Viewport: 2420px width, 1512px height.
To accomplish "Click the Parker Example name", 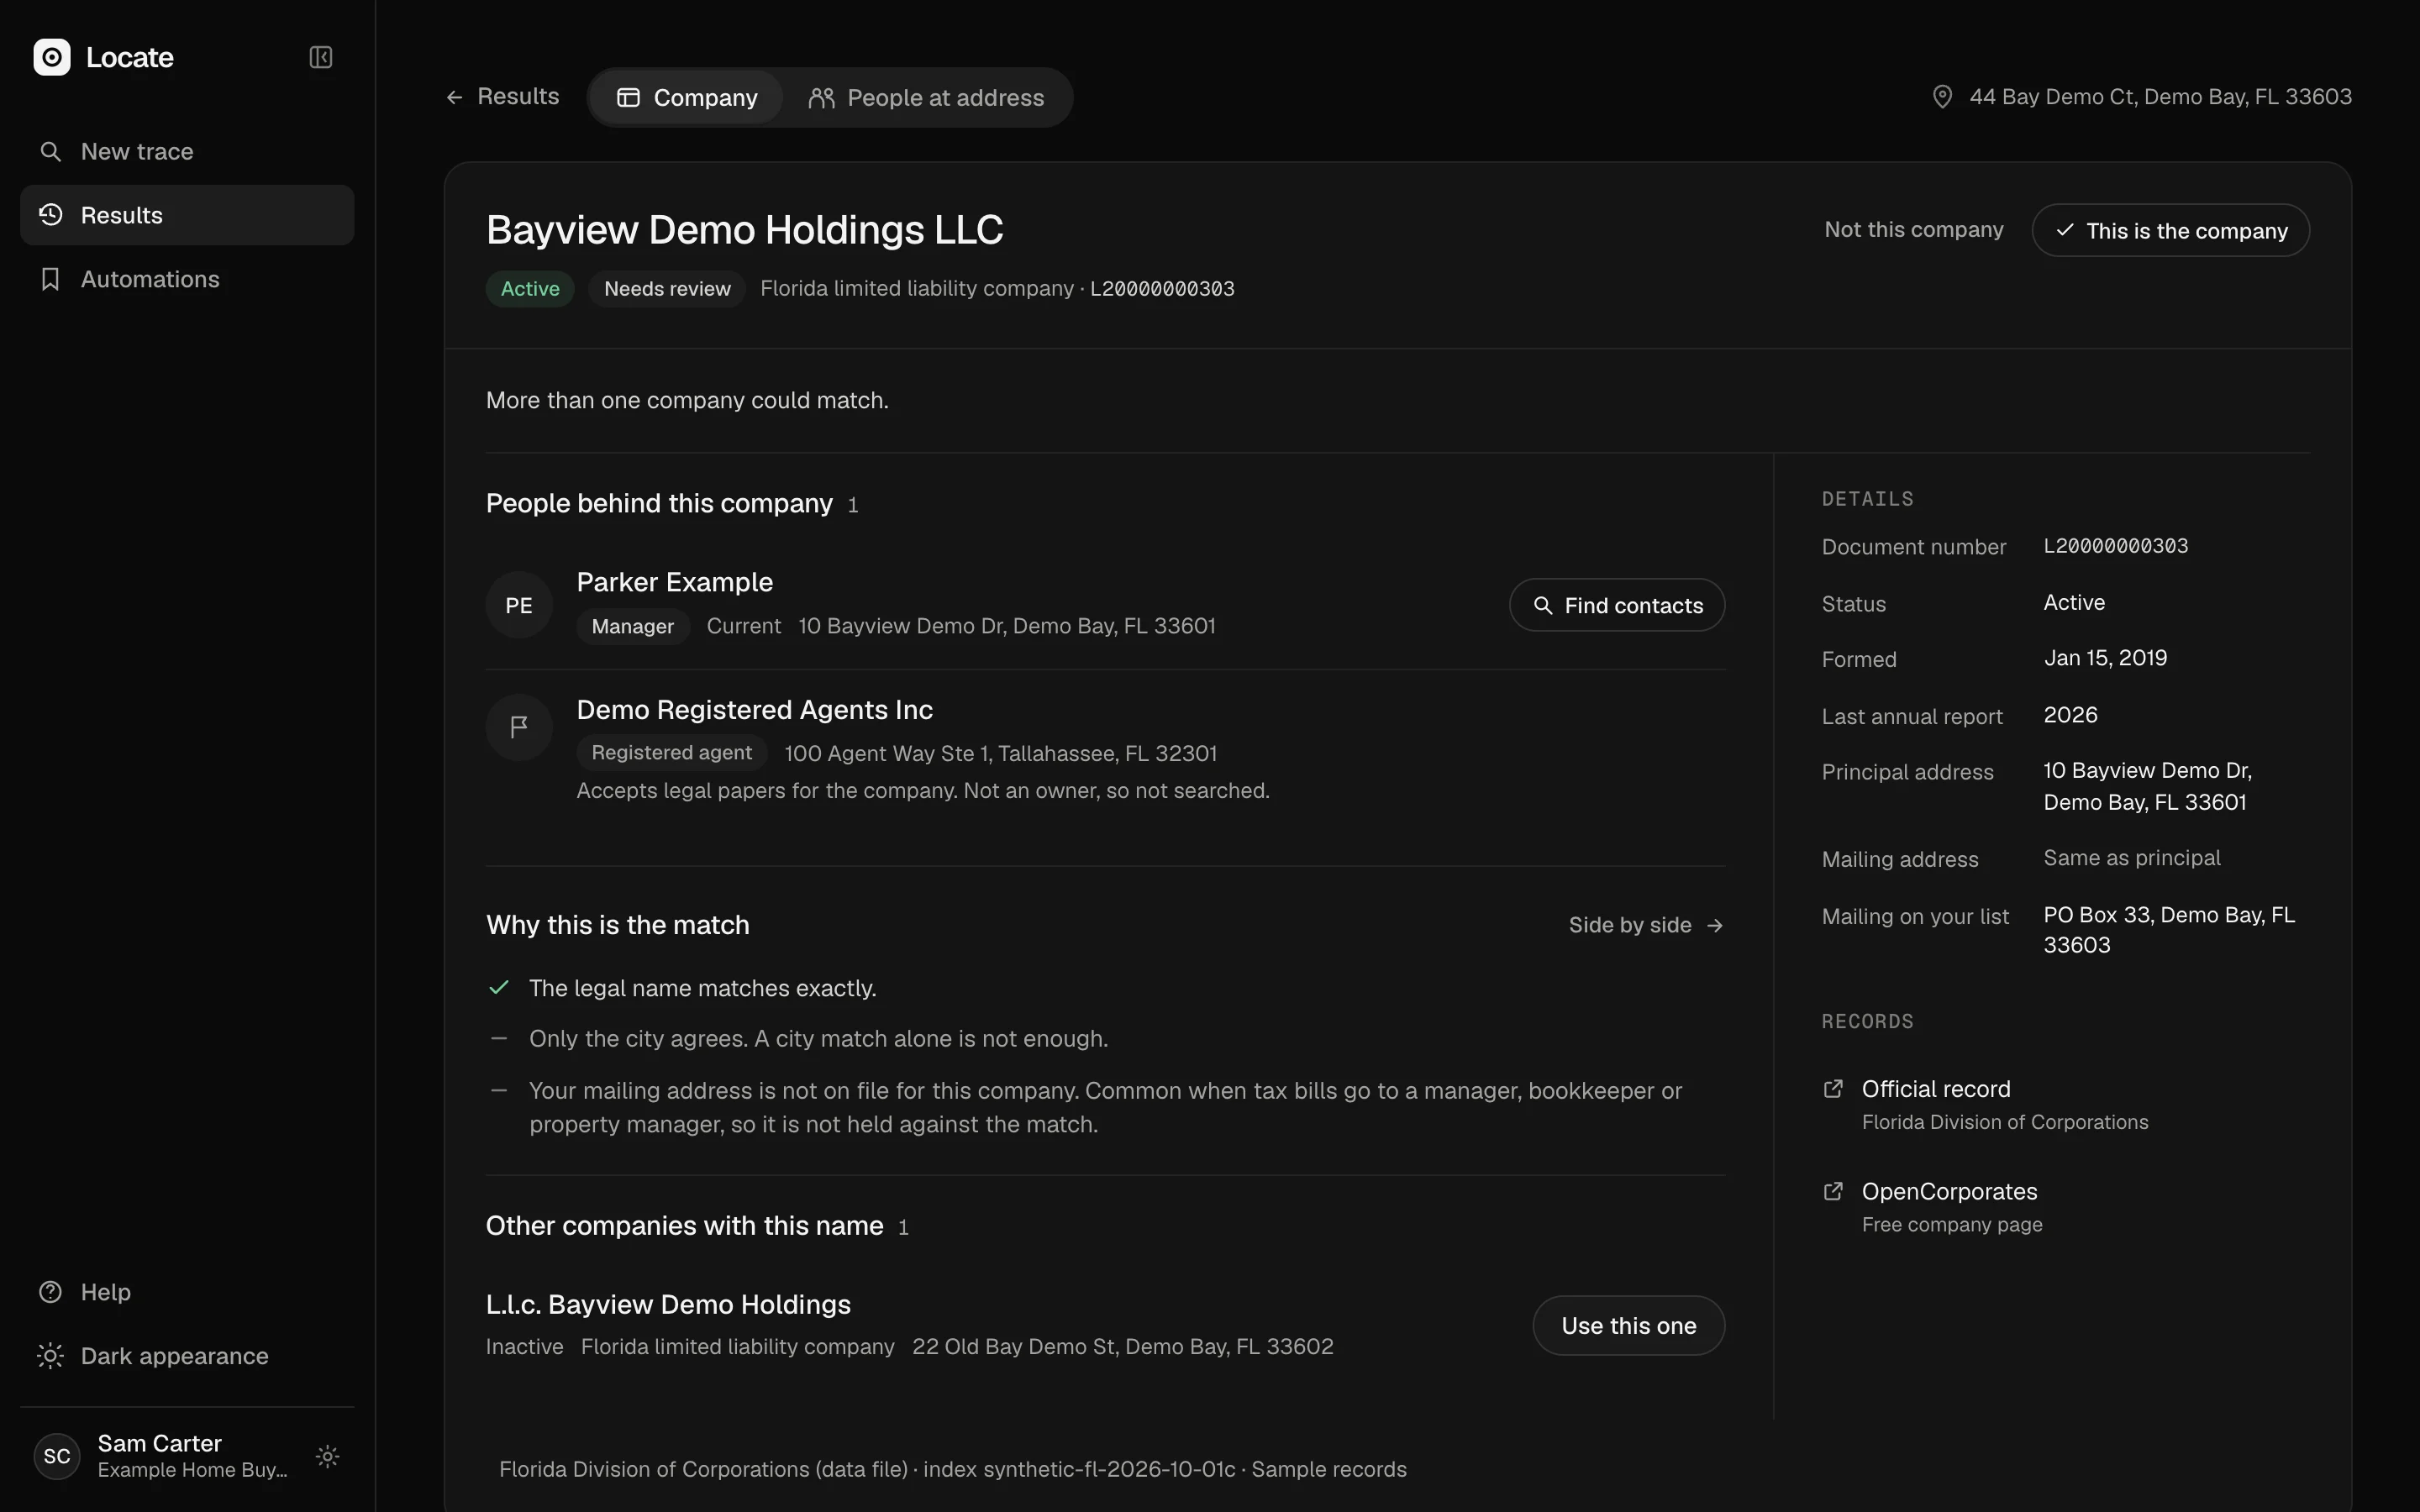I will (674, 582).
